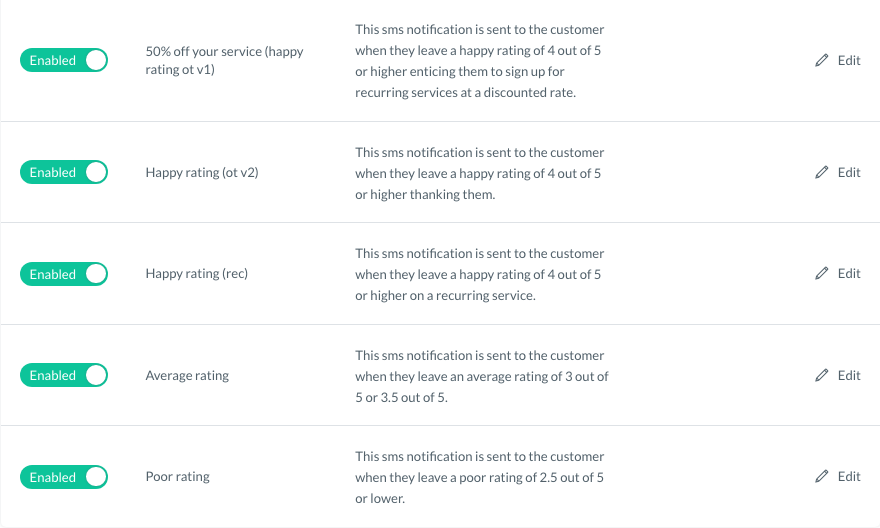
Task: Click the description ending in "or higher thanking them"
Action: pyautogui.click(x=480, y=173)
